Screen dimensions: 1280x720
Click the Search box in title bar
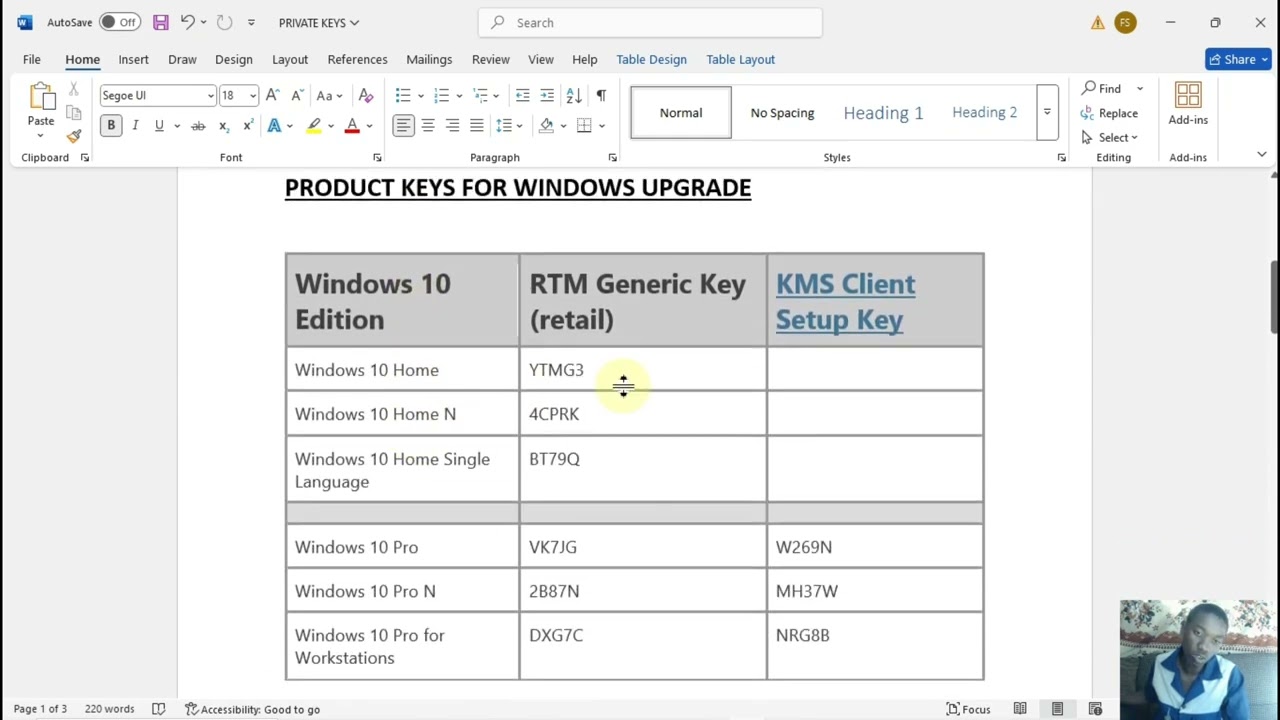click(x=650, y=22)
